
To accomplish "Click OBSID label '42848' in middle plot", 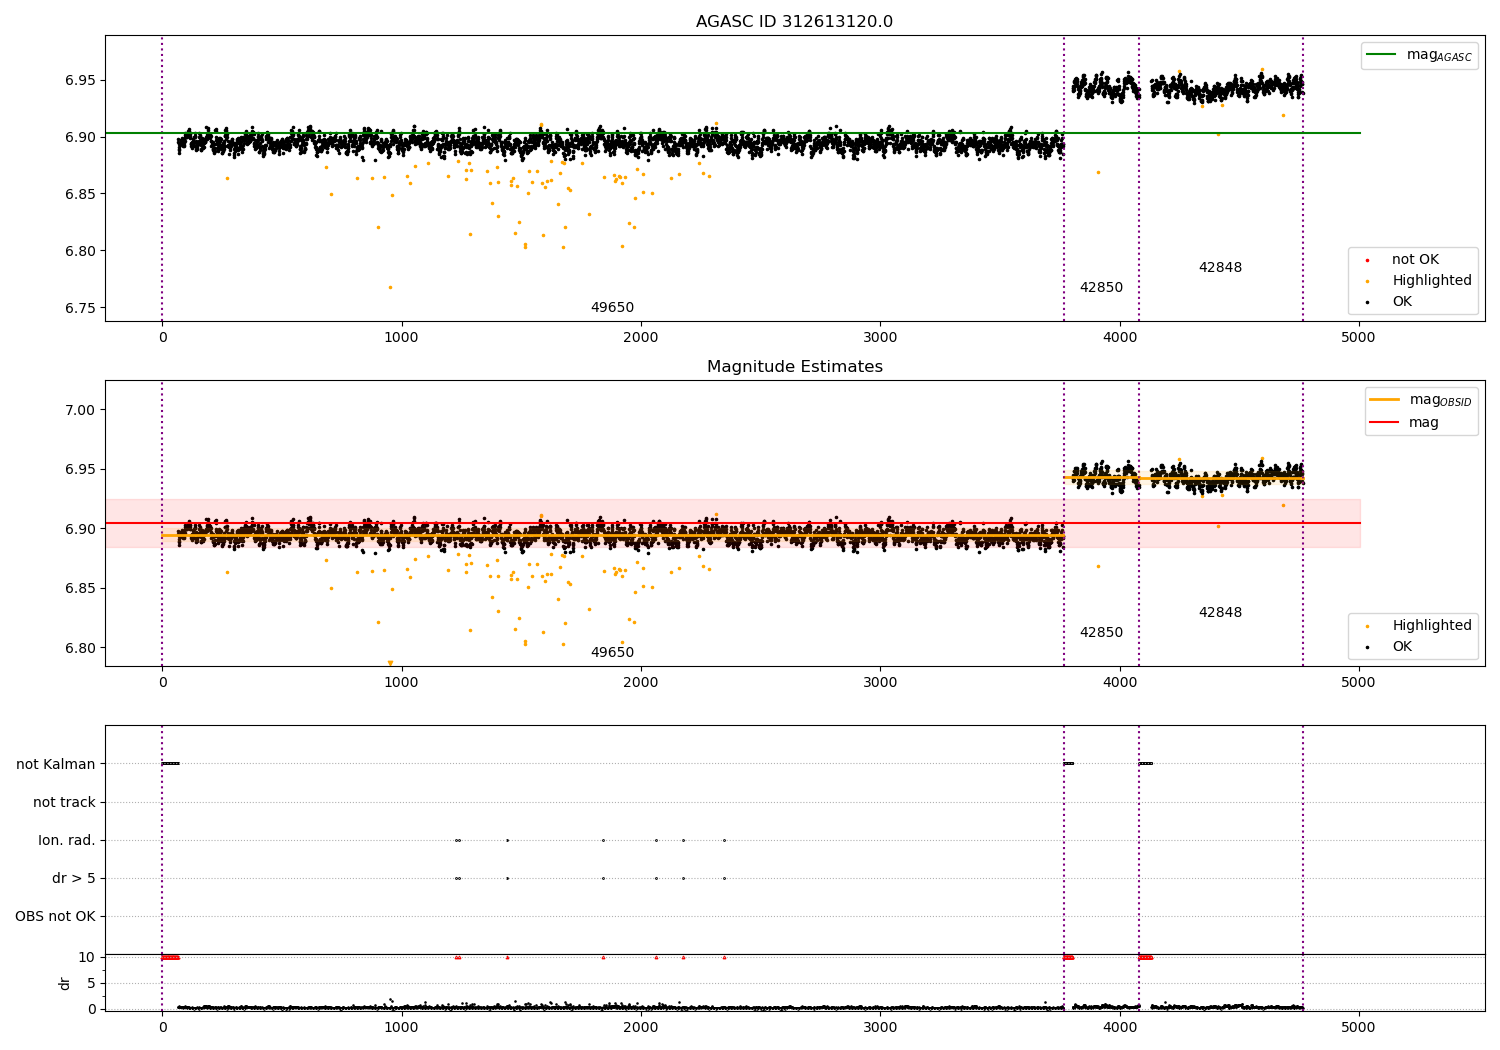I will (x=1220, y=613).
